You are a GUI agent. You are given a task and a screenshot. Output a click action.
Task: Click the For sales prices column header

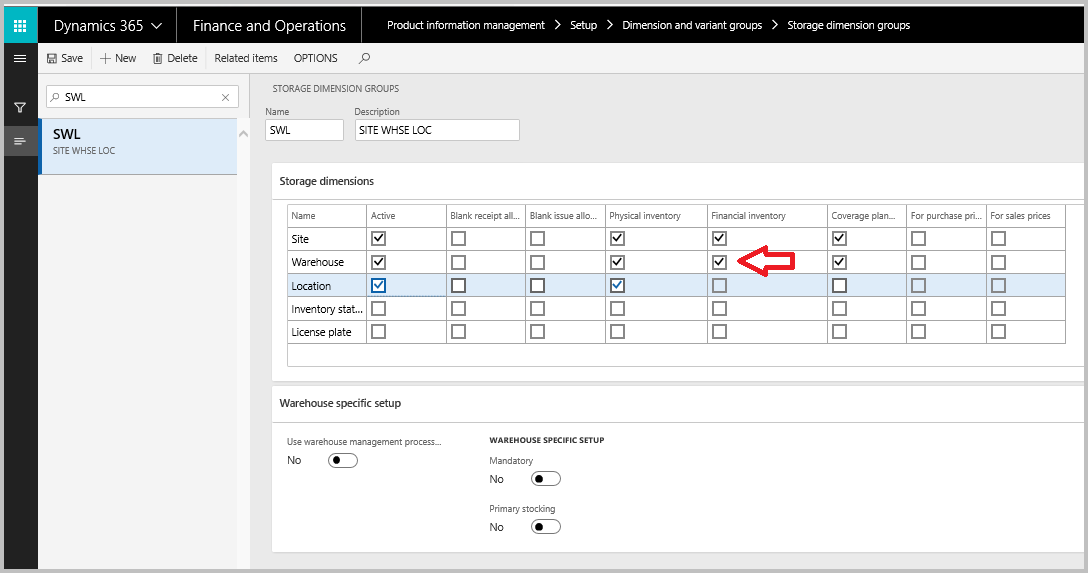pyautogui.click(x=1026, y=216)
